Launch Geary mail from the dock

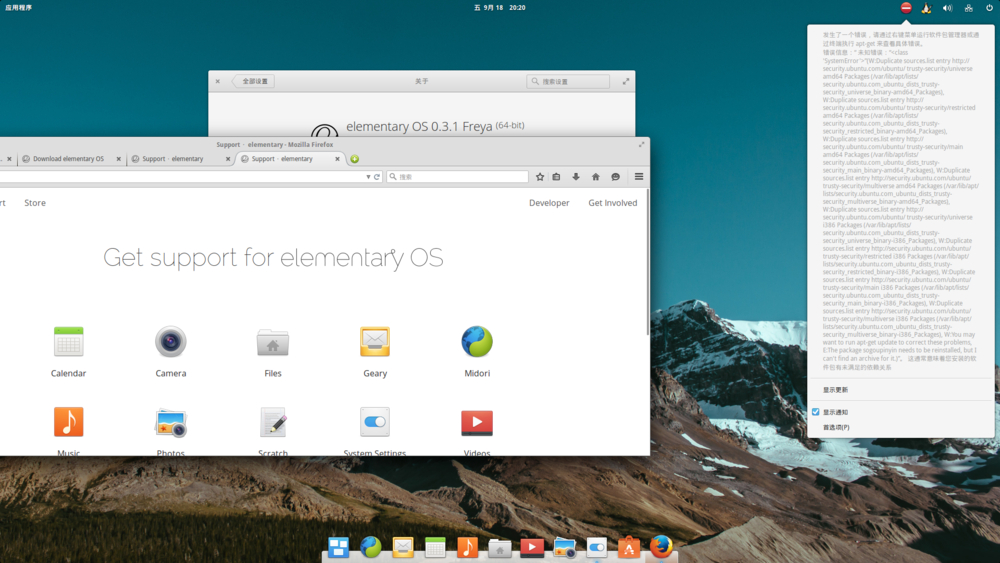click(x=403, y=547)
